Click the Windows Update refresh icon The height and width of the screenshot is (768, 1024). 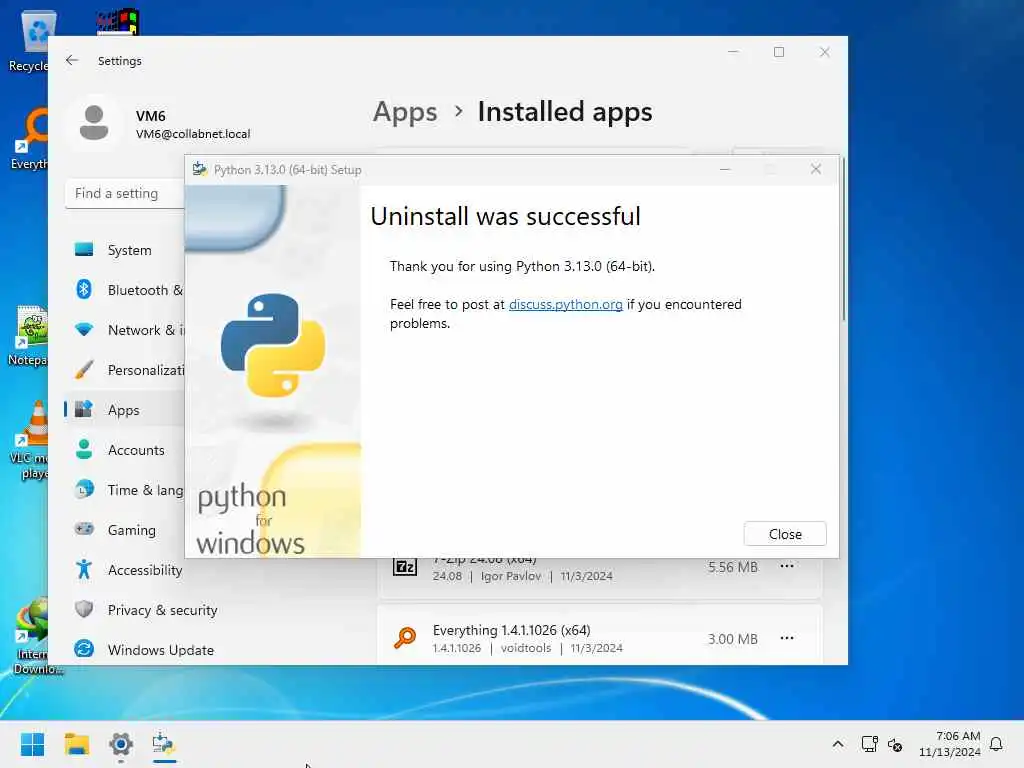pos(84,649)
